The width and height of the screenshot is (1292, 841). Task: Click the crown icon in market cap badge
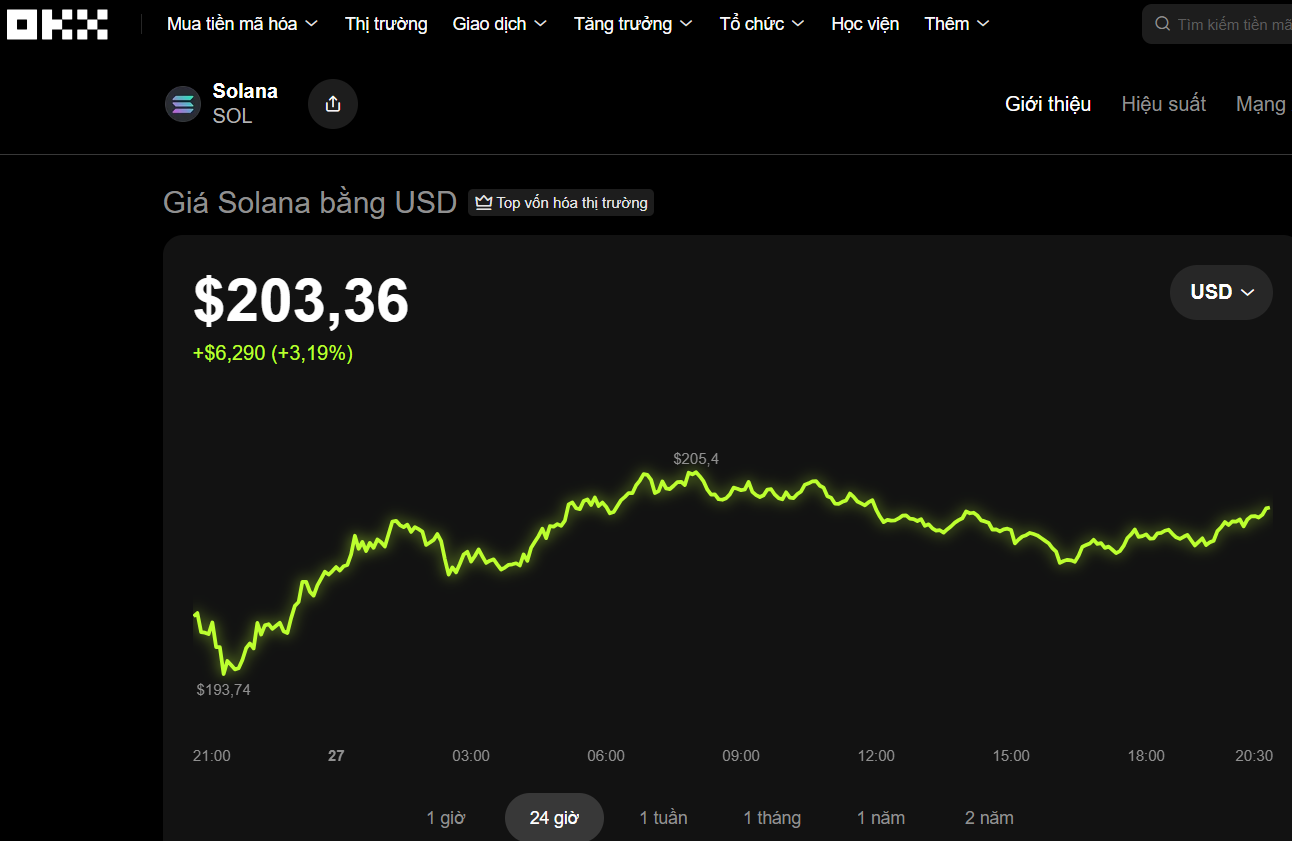pos(484,203)
